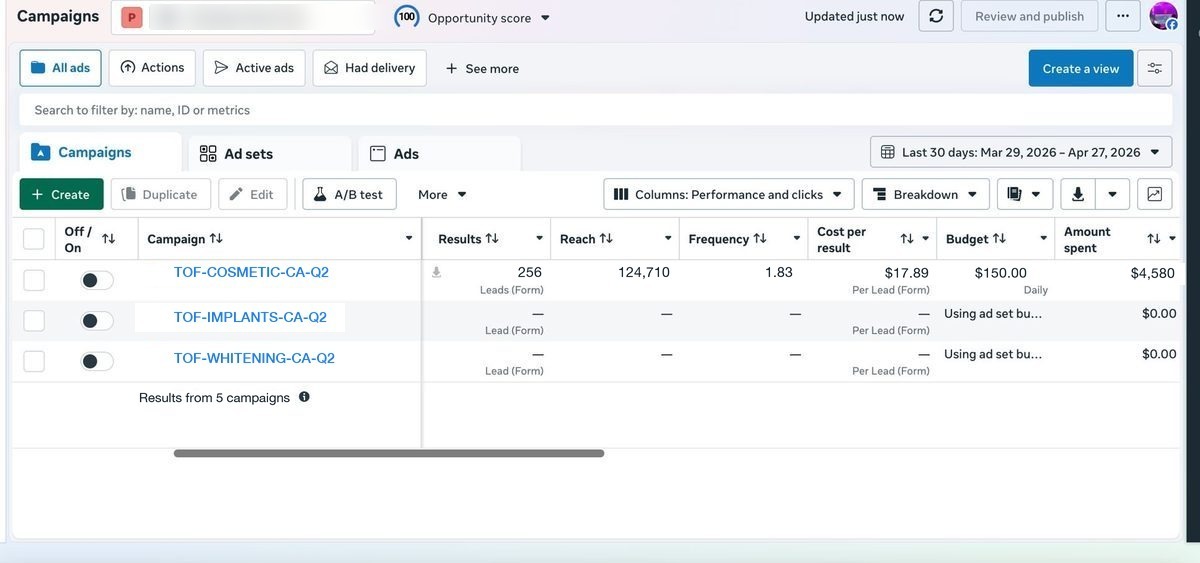Select the Had delivery view

tap(369, 68)
